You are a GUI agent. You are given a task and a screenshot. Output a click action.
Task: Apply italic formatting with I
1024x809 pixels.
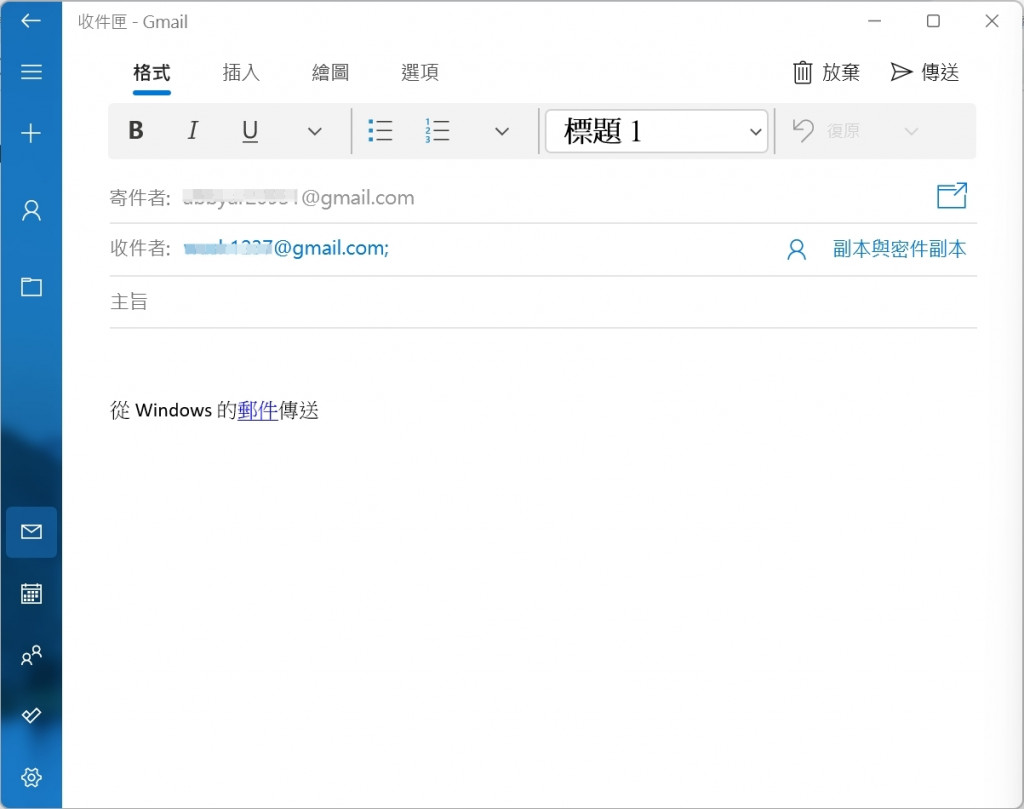tap(193, 131)
